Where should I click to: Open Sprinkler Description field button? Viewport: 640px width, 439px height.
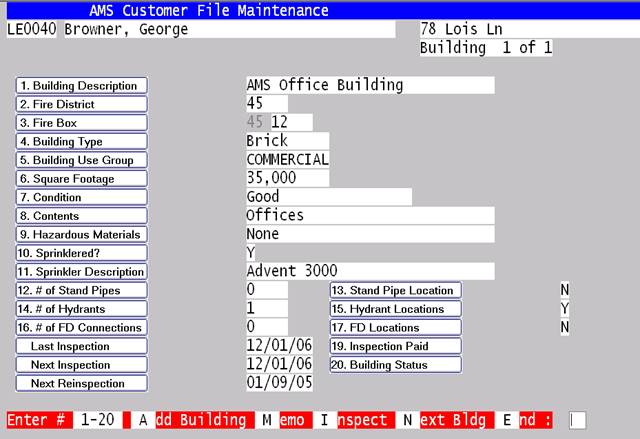[82, 272]
